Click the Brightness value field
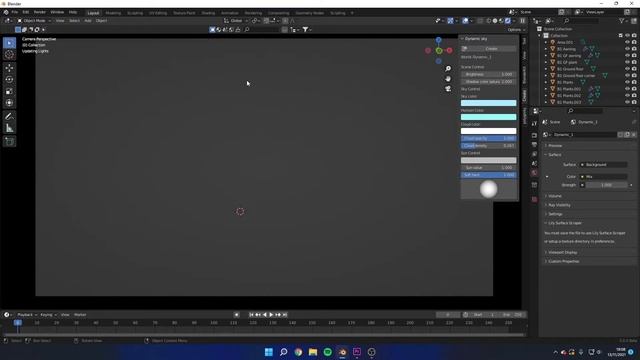 coord(489,74)
